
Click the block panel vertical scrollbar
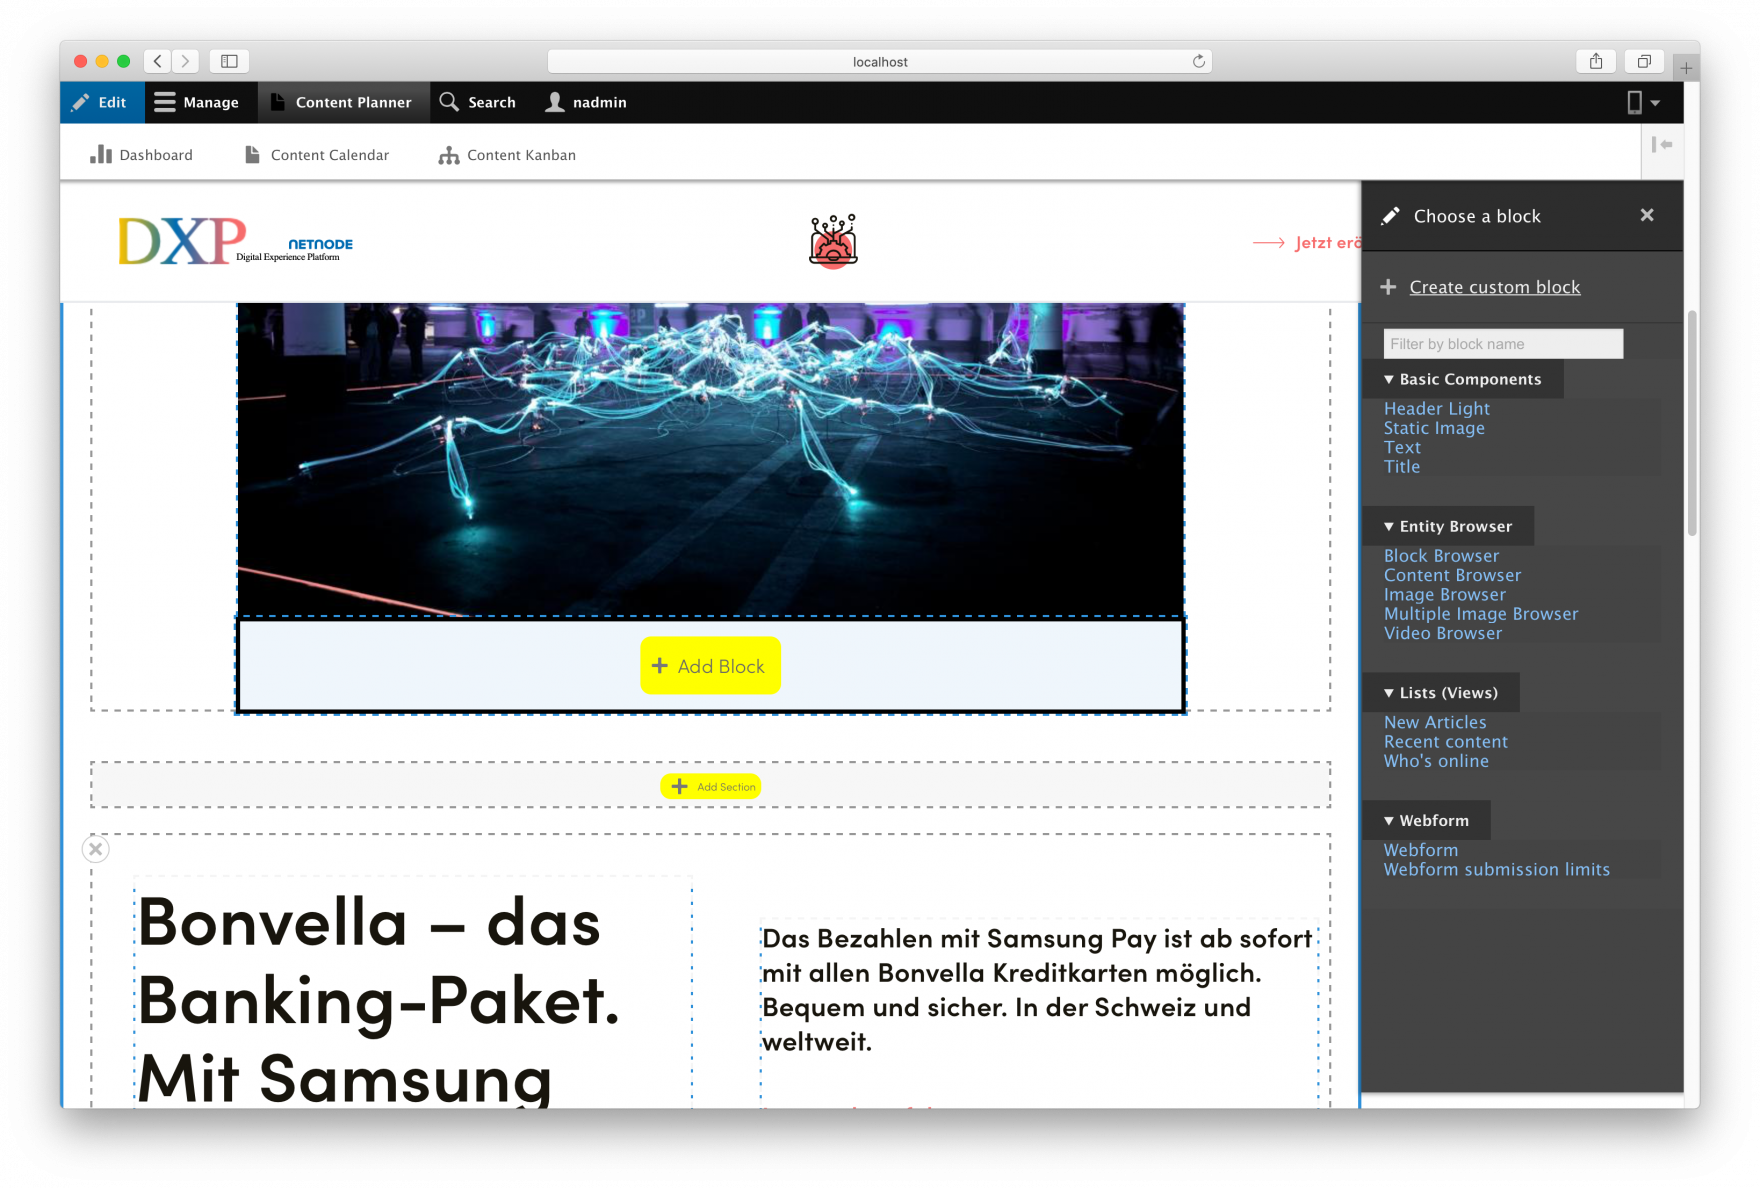(x=1692, y=423)
